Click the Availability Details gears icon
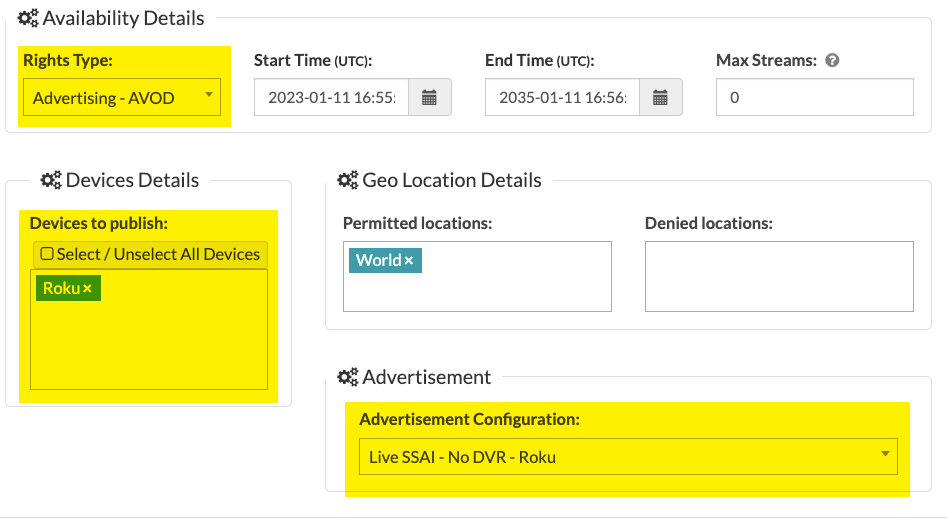Image resolution: width=947 pixels, height=532 pixels. (x=28, y=18)
